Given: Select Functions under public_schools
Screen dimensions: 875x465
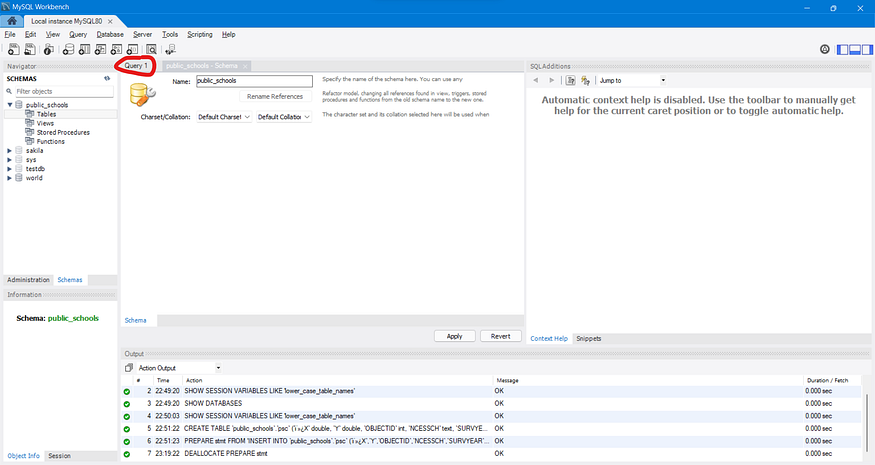Looking at the screenshot, I should pyautogui.click(x=51, y=142).
